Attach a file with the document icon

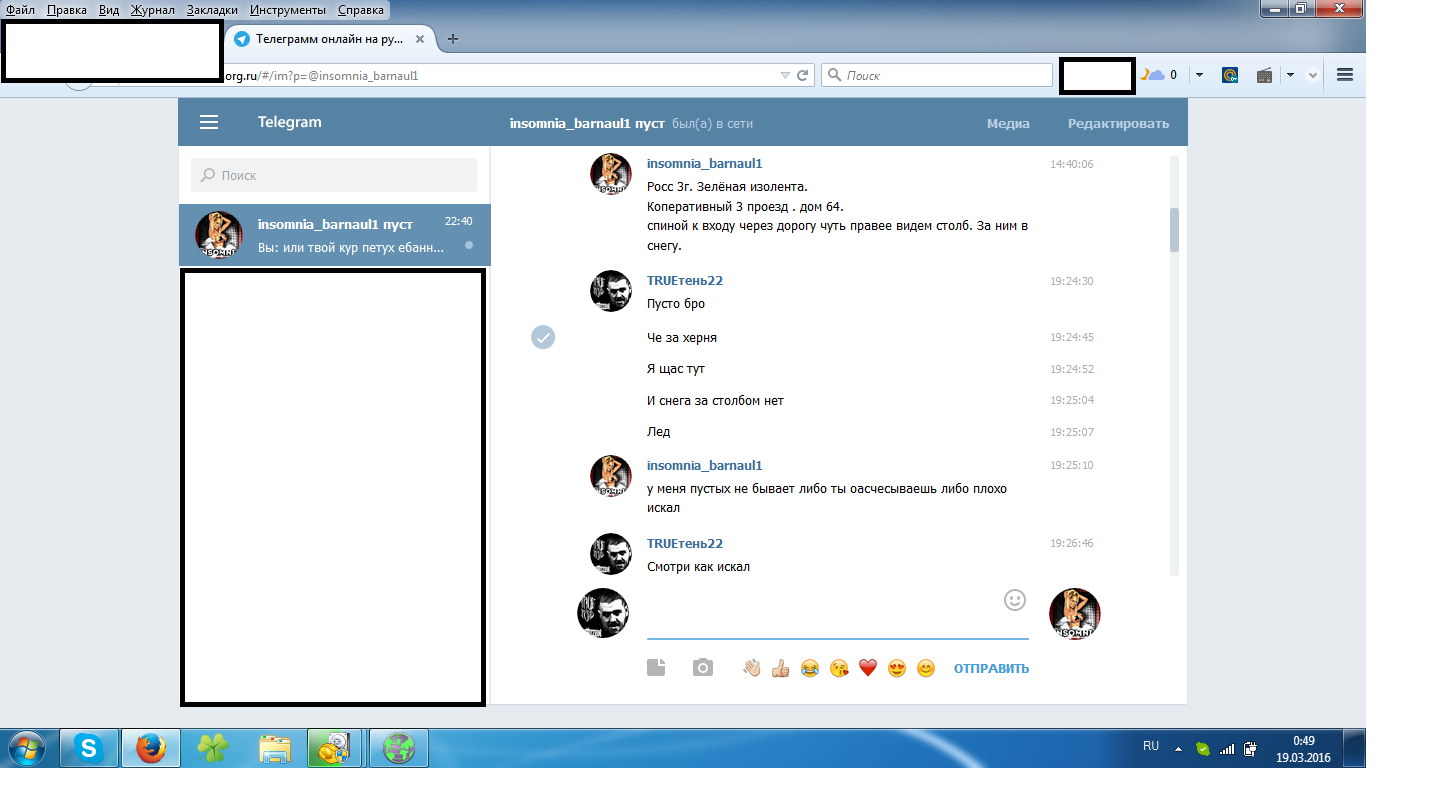[x=656, y=668]
